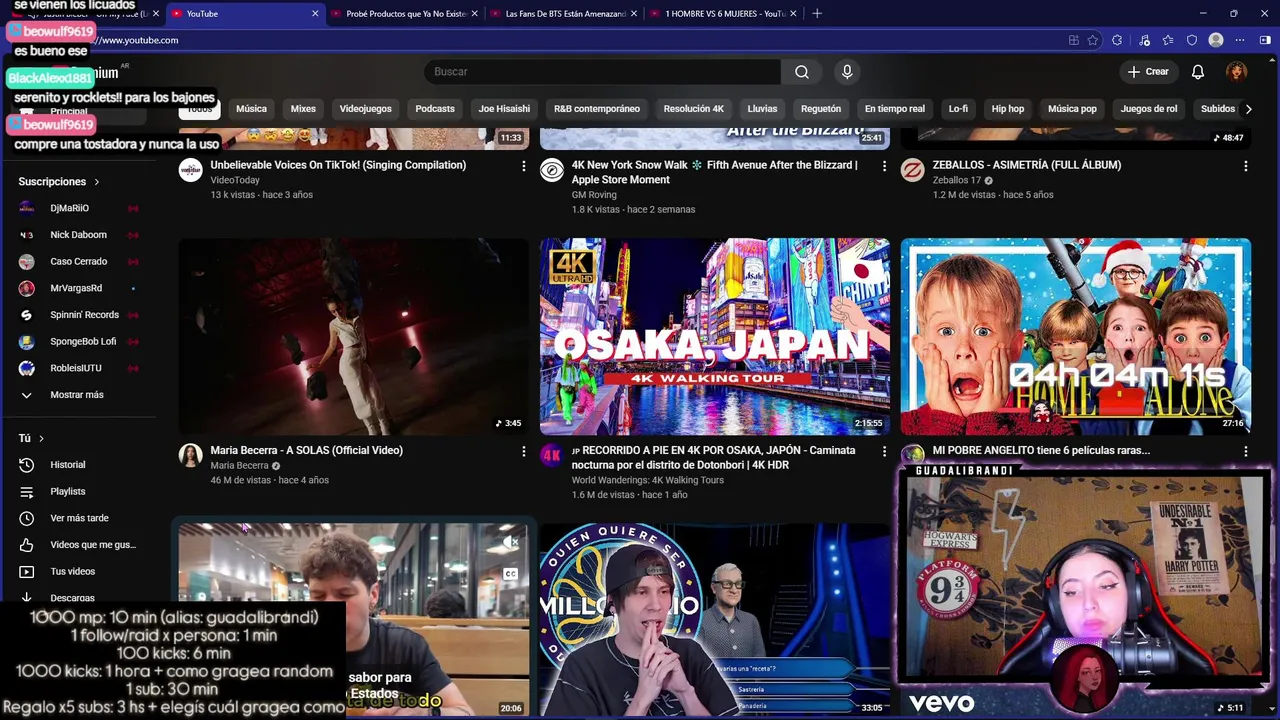Open the browser media control icon

tap(1142, 40)
